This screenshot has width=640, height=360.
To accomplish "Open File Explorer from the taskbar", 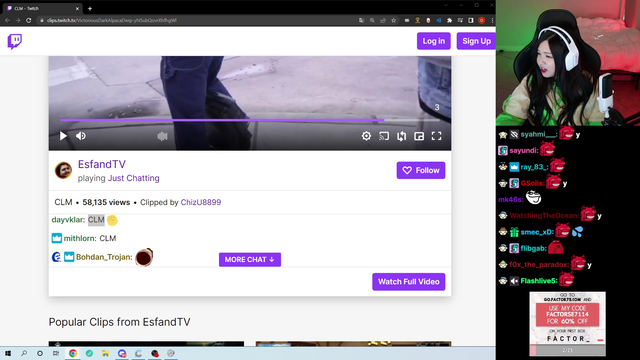I will tap(105, 353).
